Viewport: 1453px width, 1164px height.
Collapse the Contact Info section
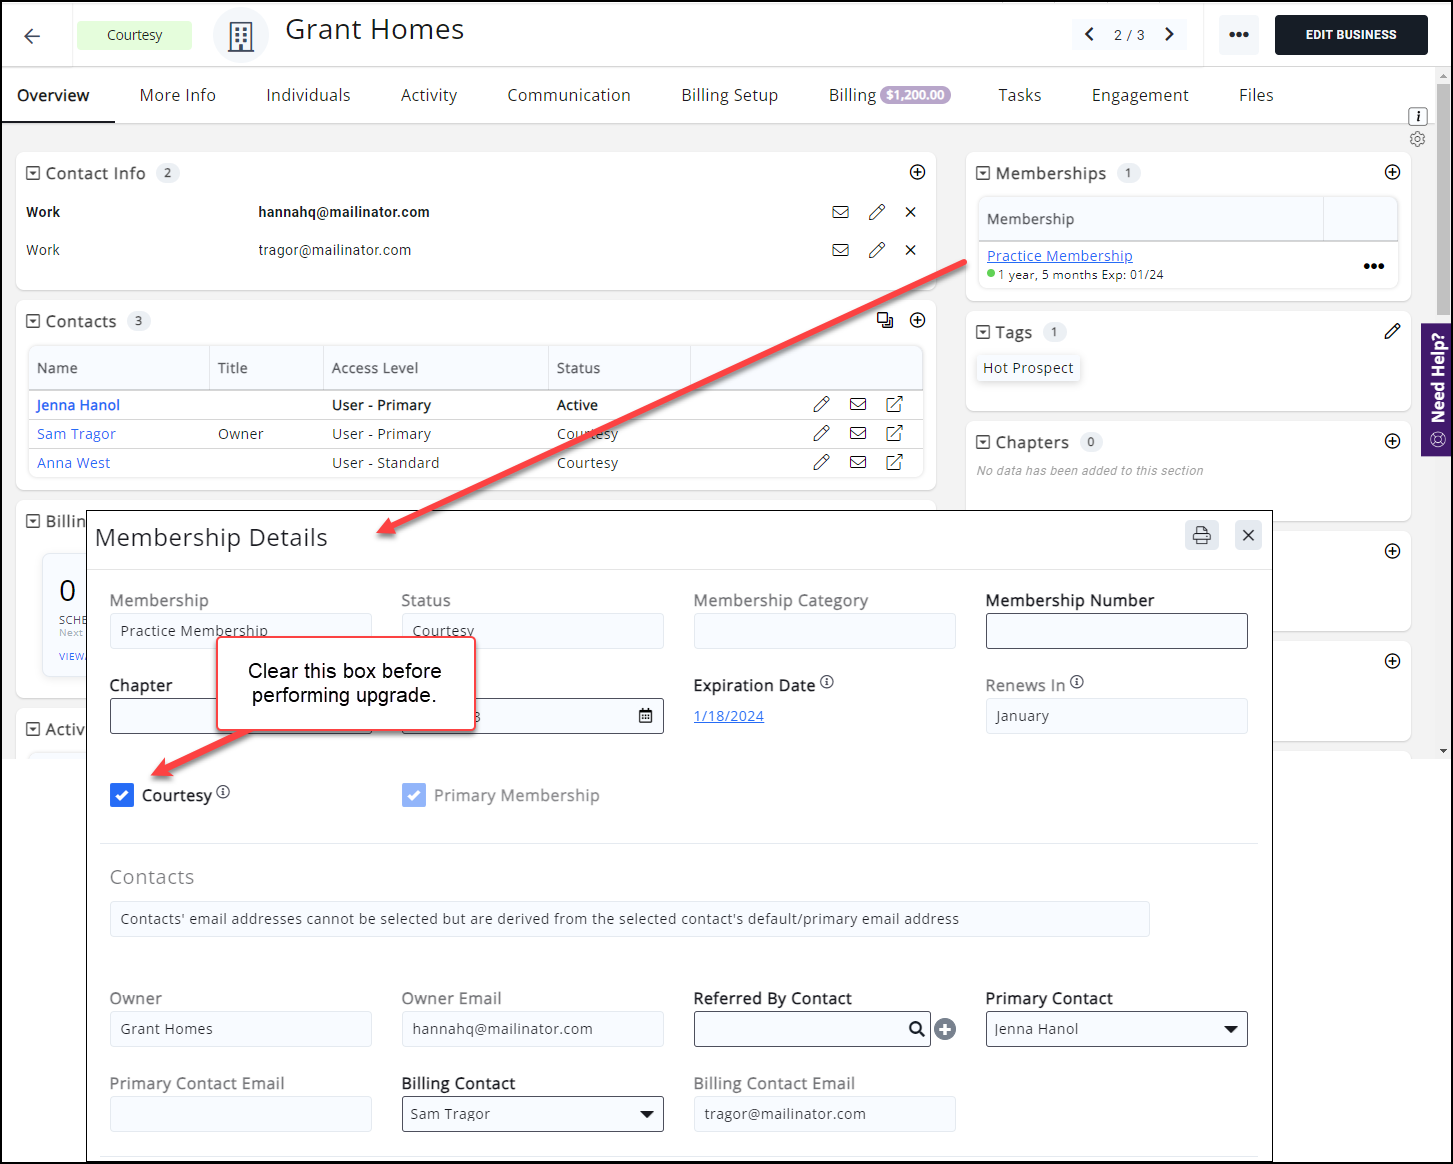click(33, 173)
